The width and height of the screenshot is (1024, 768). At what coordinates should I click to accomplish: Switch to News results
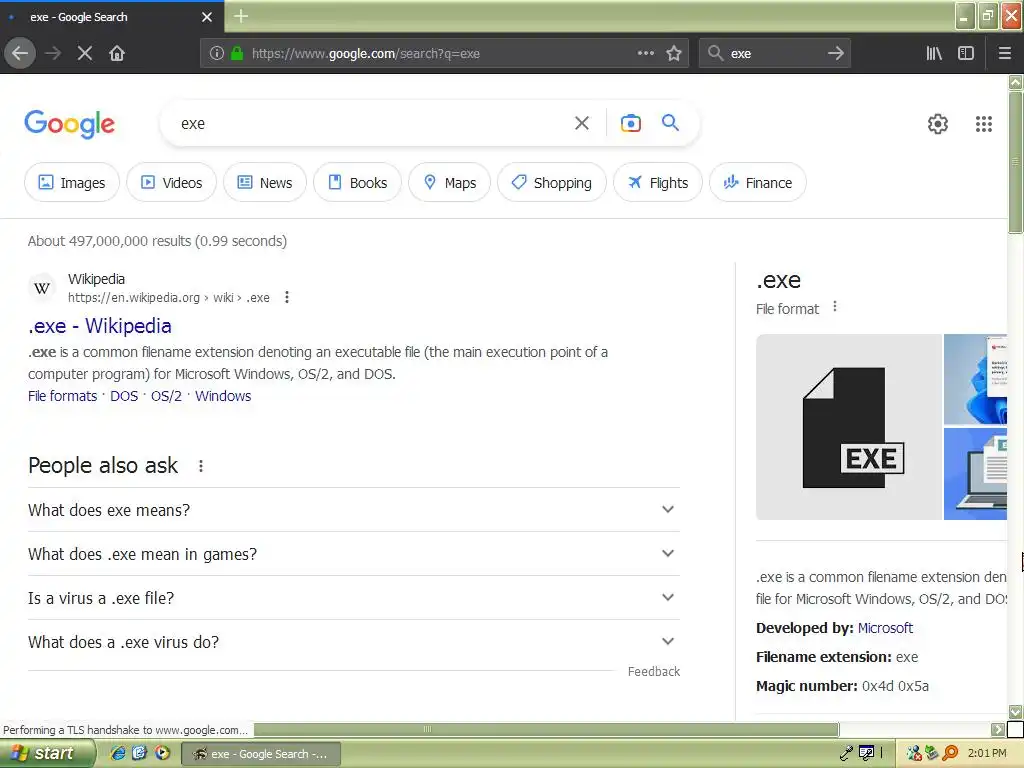tap(264, 182)
